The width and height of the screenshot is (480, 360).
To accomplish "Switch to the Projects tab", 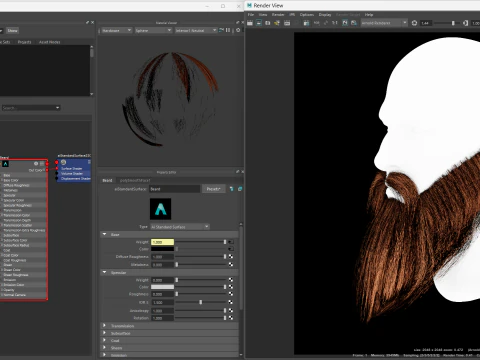I will click(x=24, y=42).
